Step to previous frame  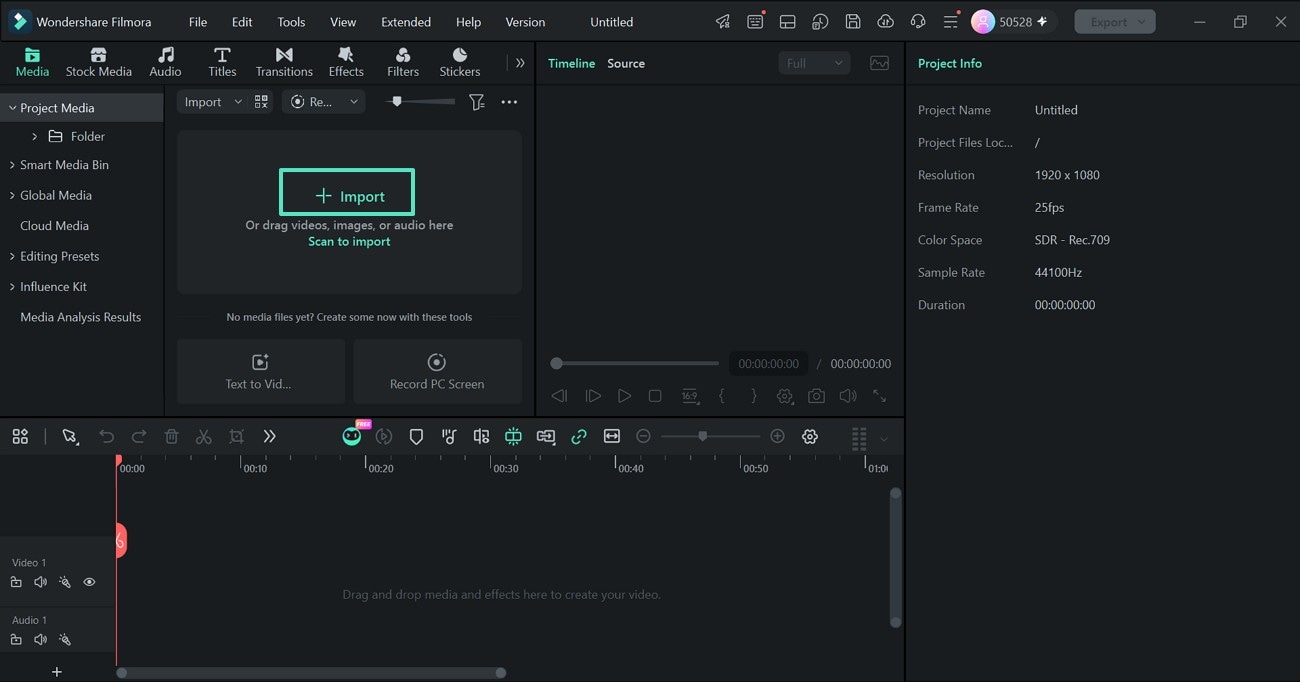coord(559,396)
